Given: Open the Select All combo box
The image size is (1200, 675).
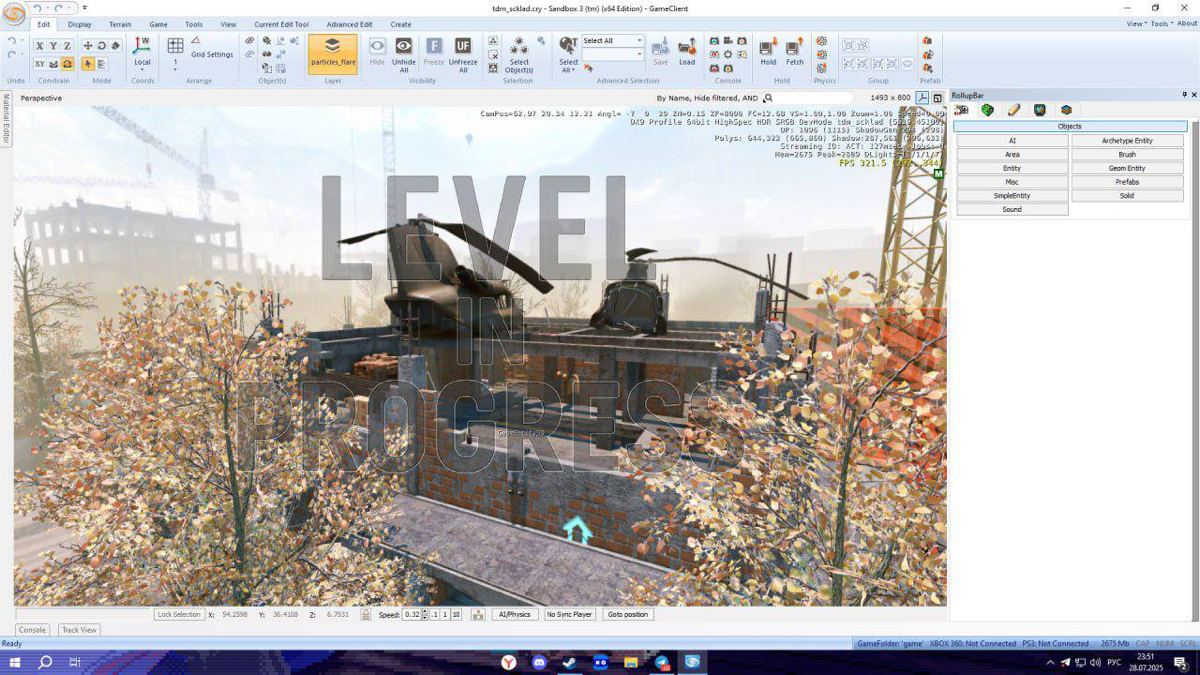Looking at the screenshot, I should (613, 41).
